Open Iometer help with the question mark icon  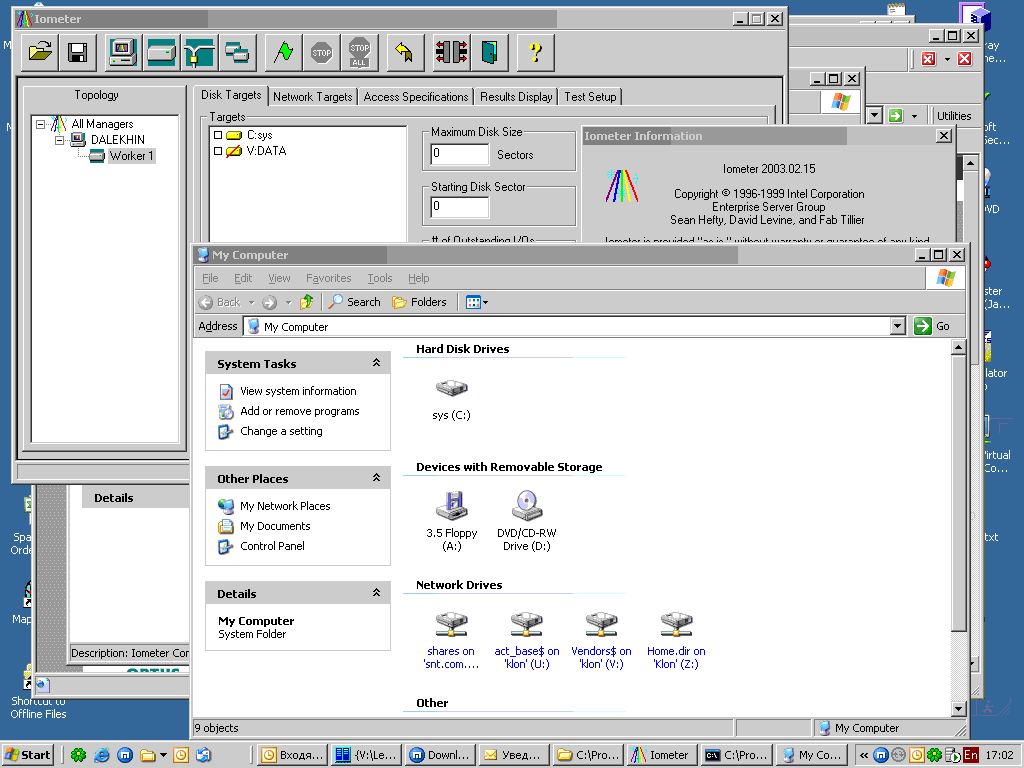click(x=536, y=52)
